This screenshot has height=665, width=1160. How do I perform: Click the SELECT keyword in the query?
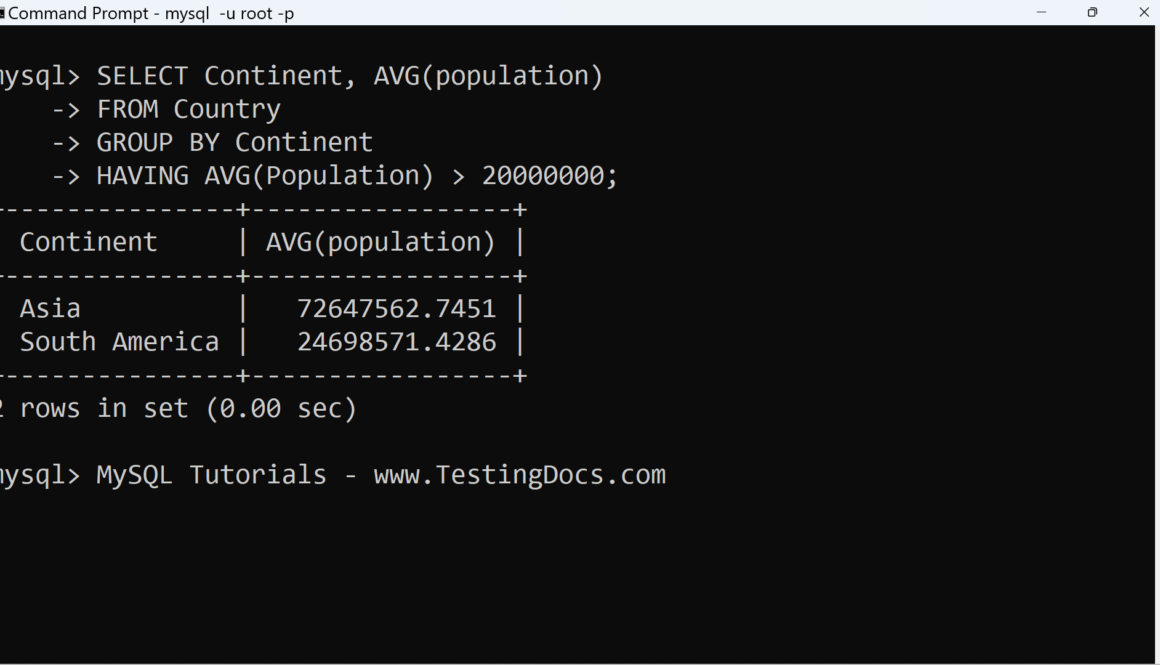(142, 76)
